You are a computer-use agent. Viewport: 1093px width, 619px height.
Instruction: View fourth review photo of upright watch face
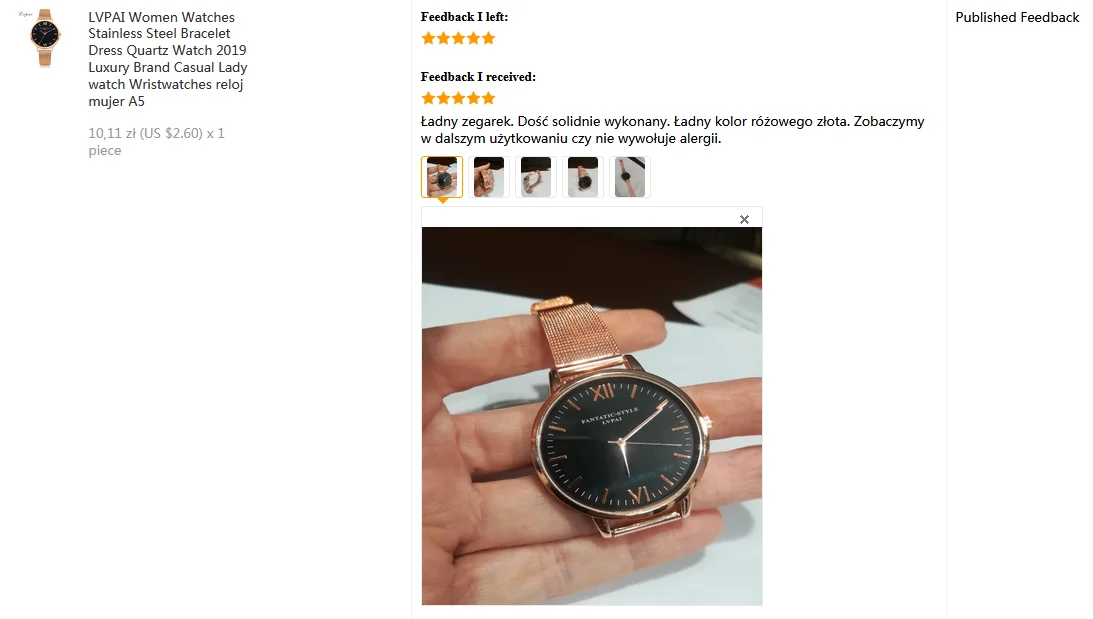click(x=583, y=177)
